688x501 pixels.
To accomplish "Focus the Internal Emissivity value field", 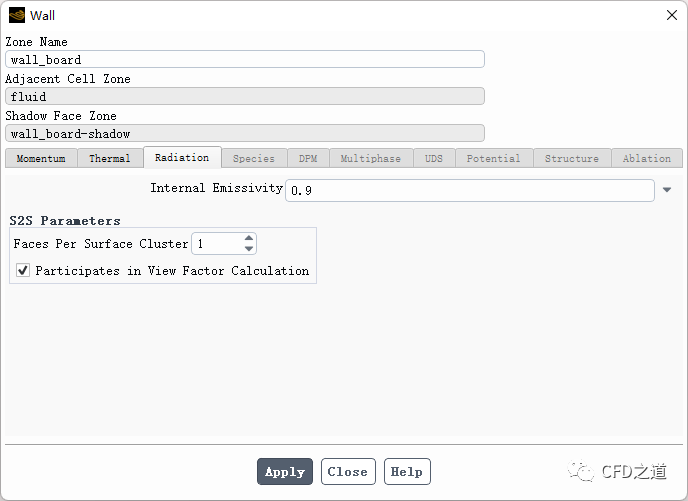I will 470,190.
